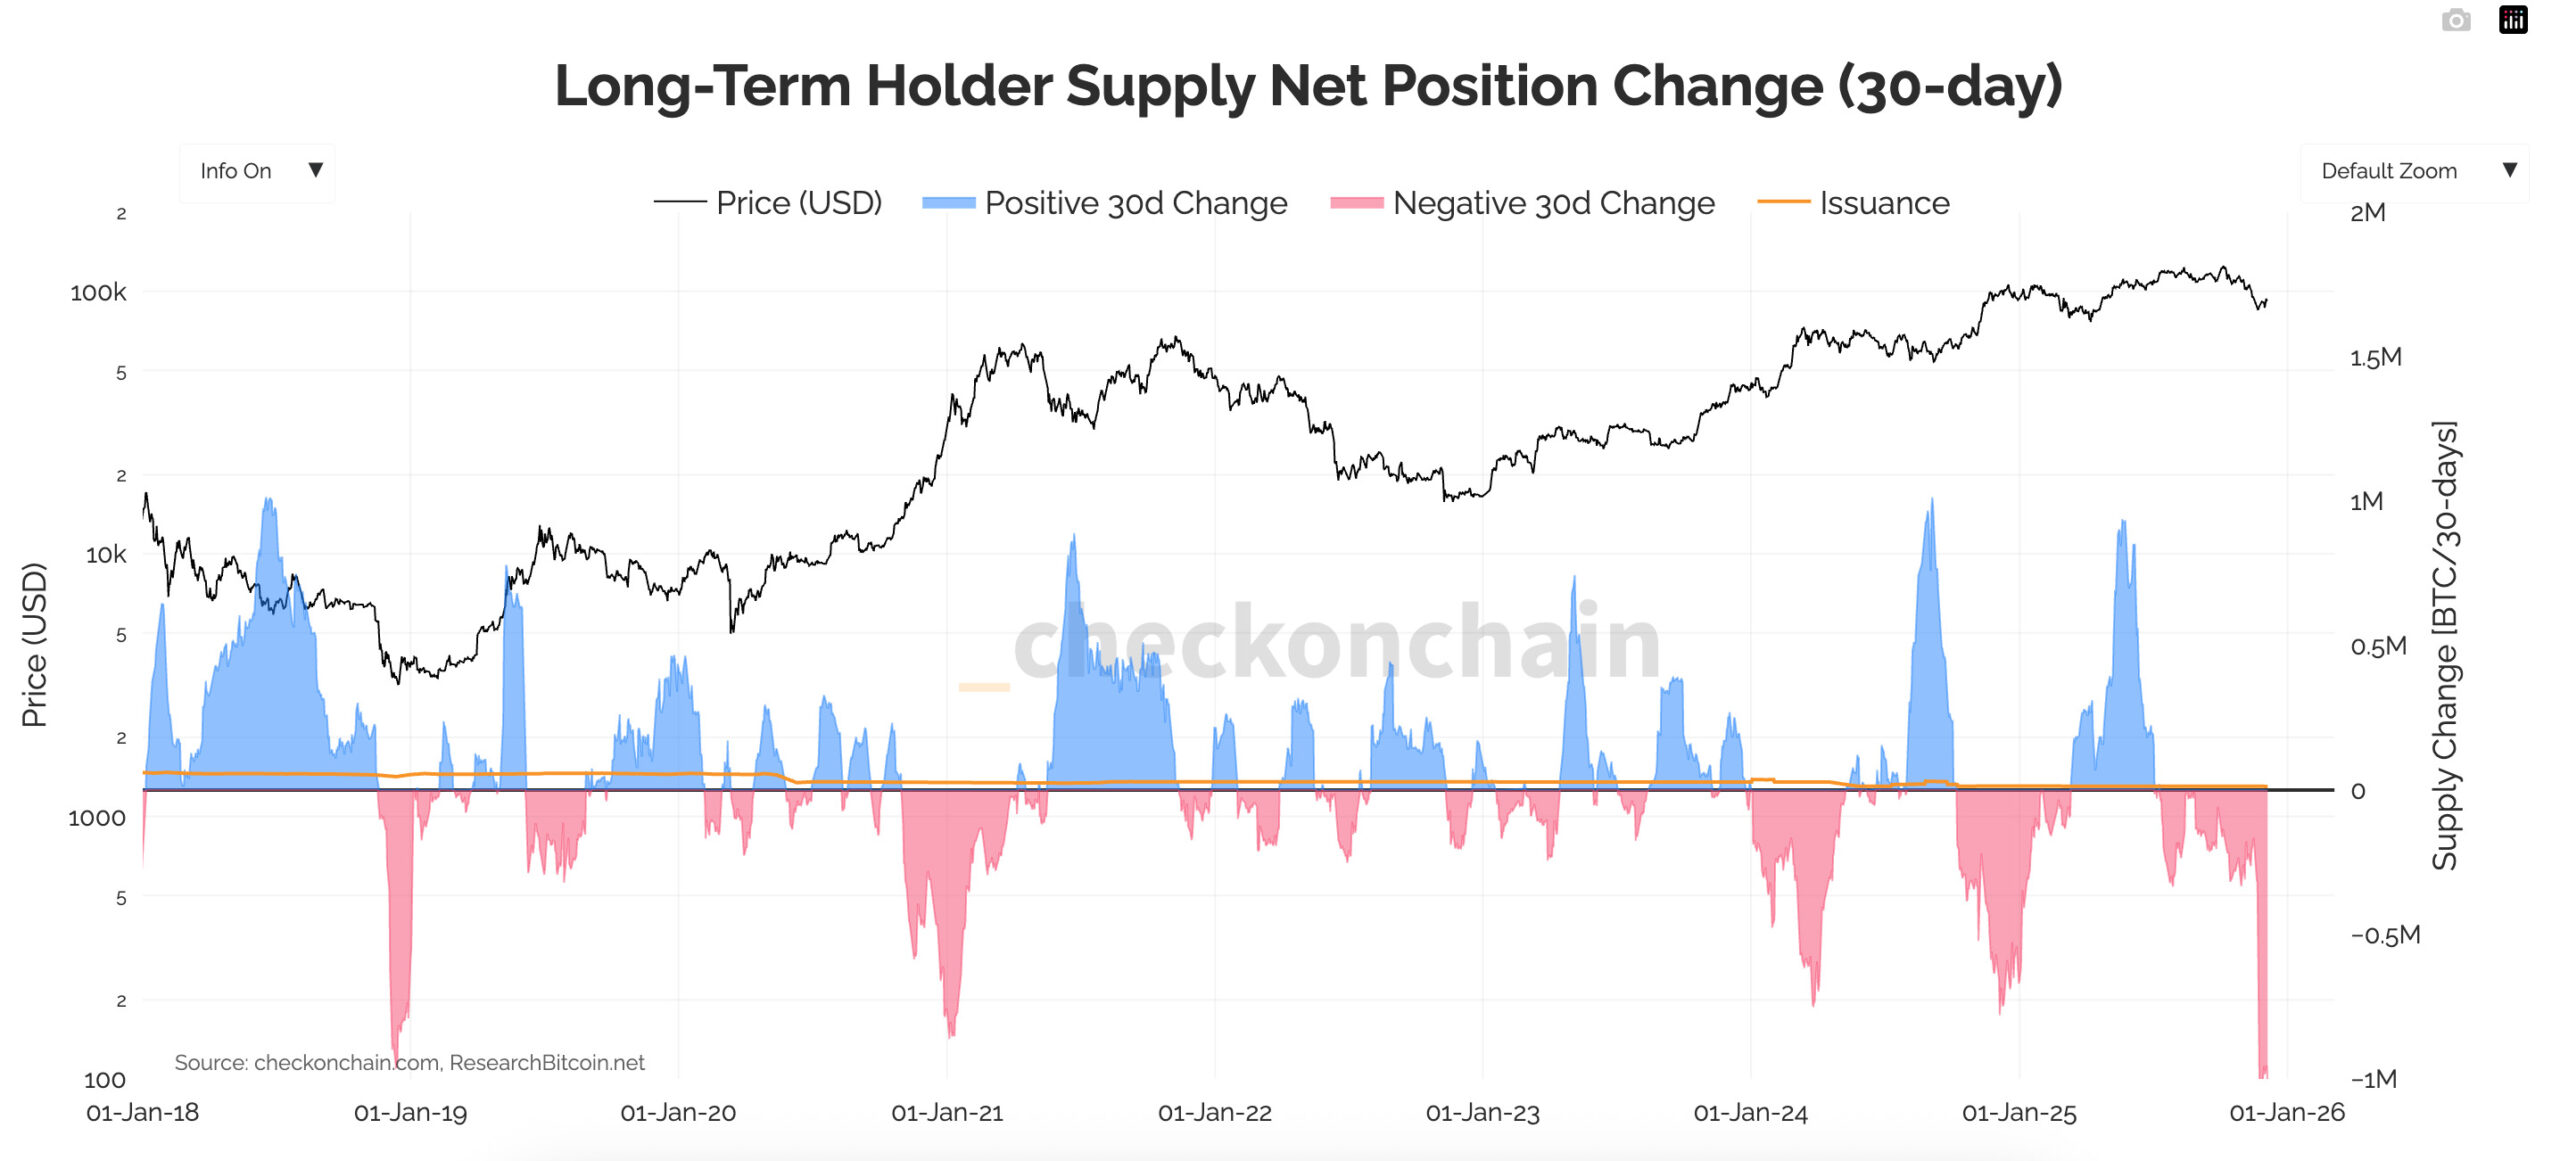Click the Info On dropdown arrow
The image size is (2560, 1161).
tap(315, 170)
